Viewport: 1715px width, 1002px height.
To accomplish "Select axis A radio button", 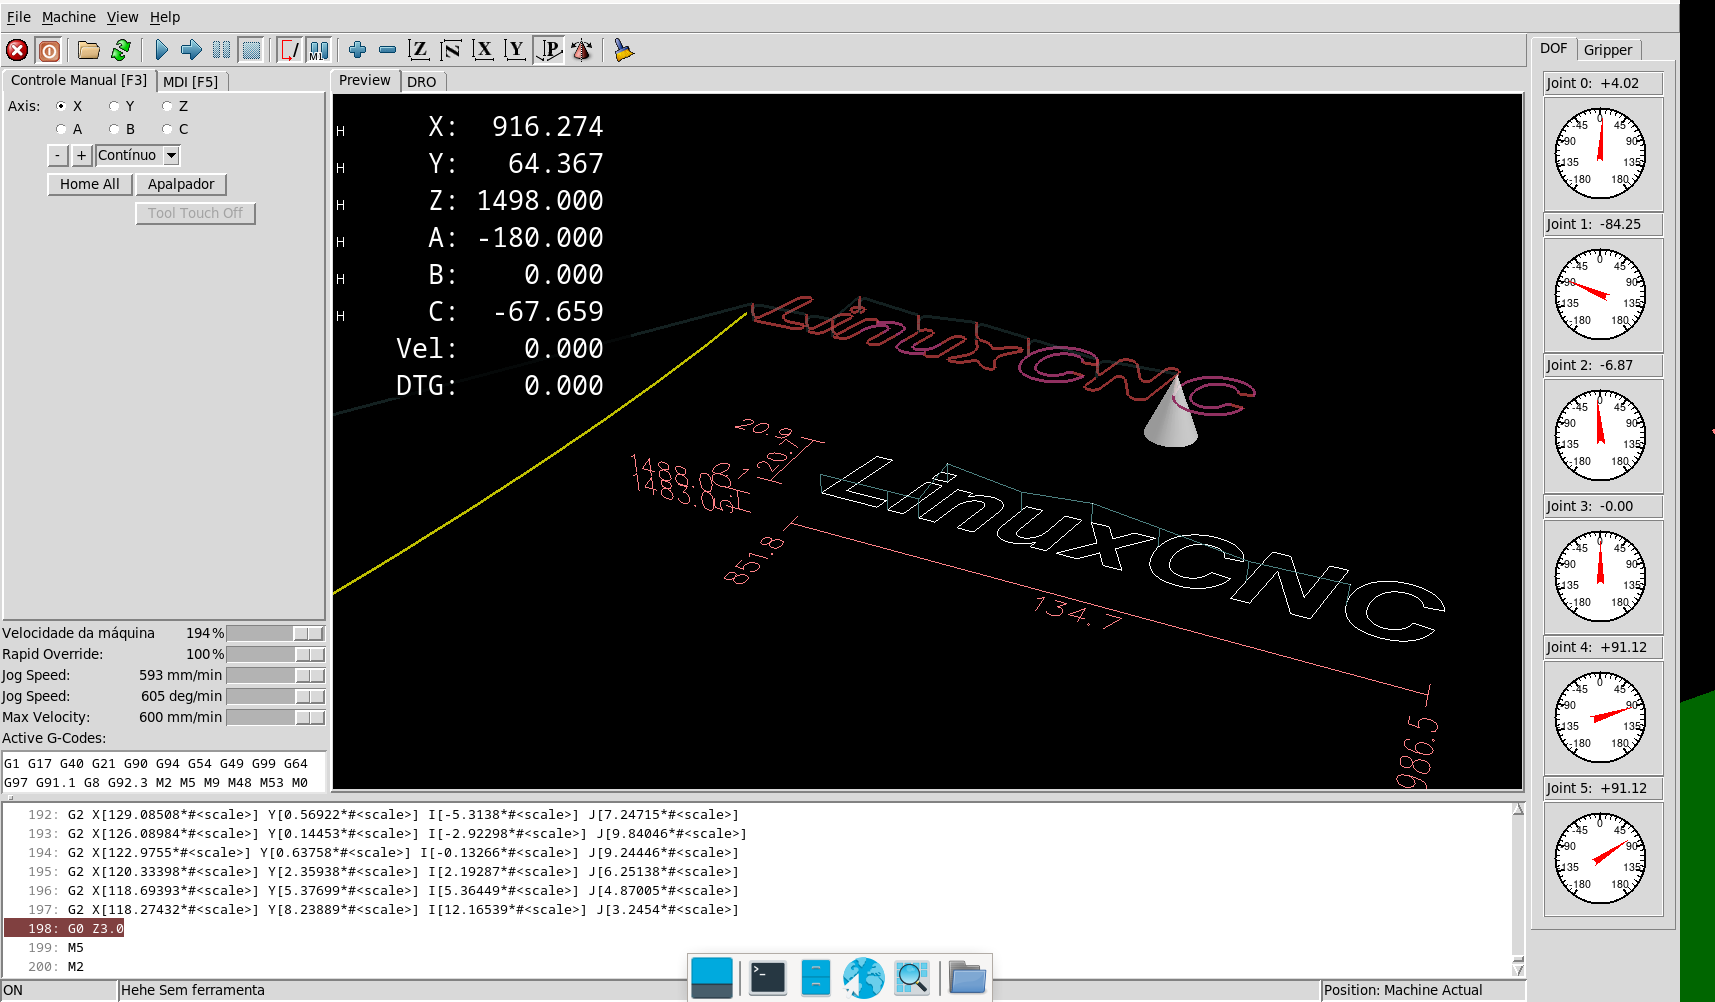I will (61, 129).
